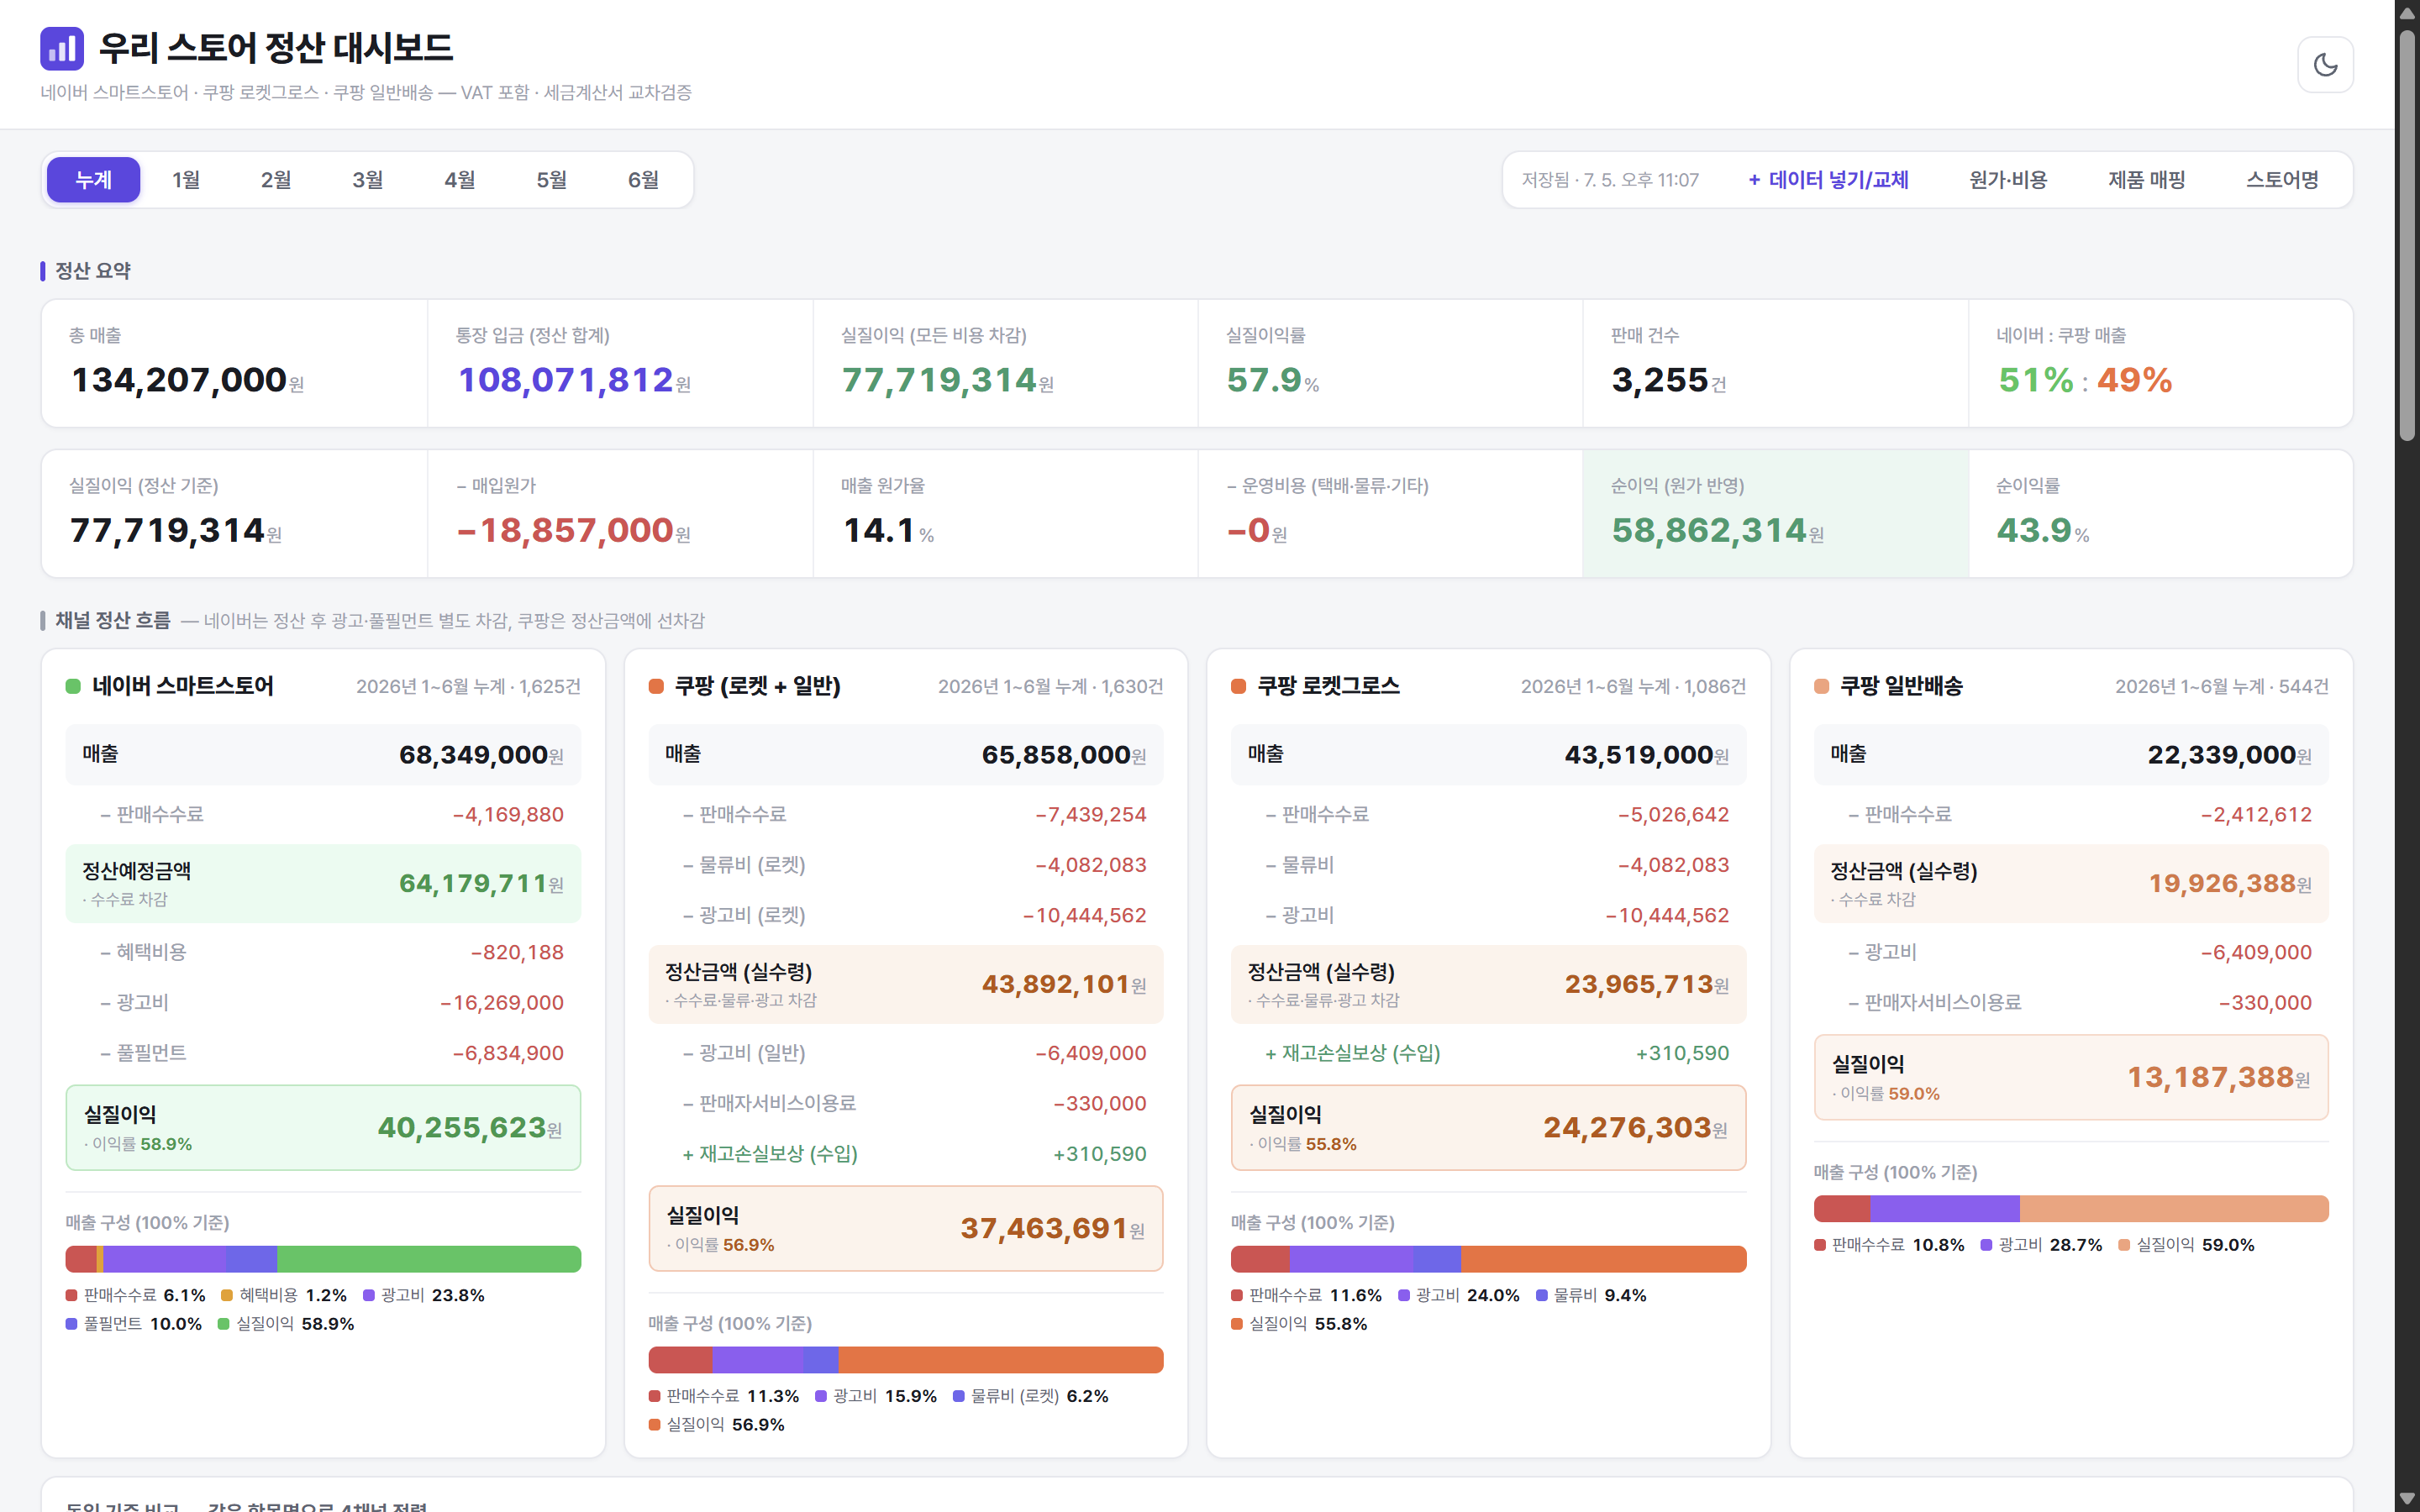Switch to the 1월 tab
Screen dimensions: 2420x1512
click(186, 180)
